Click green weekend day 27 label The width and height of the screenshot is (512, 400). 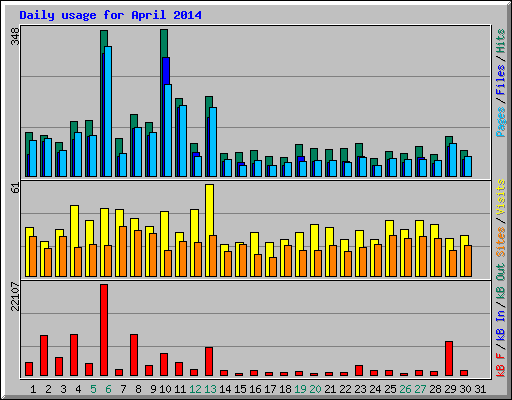pyautogui.click(x=420, y=389)
